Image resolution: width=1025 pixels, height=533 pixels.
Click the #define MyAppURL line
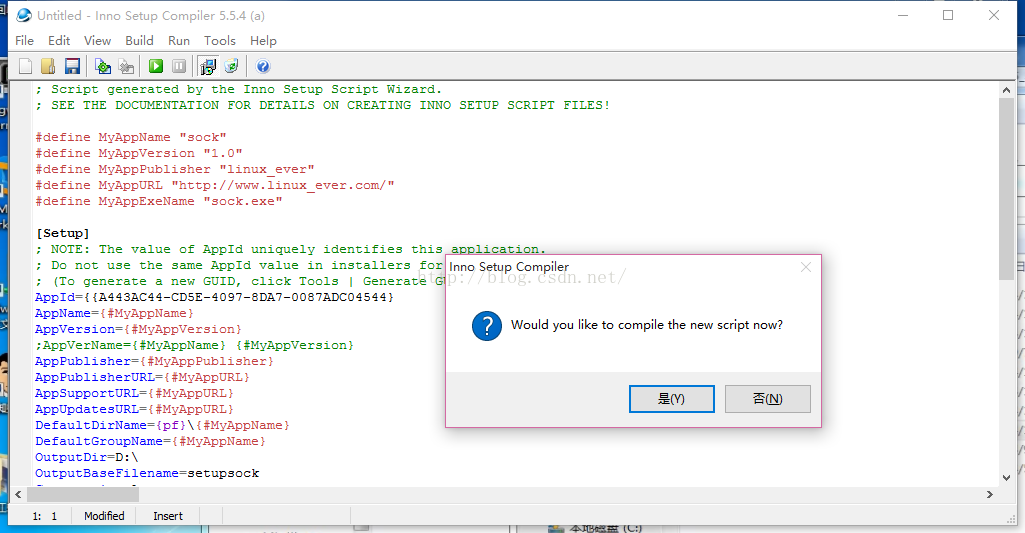215,185
